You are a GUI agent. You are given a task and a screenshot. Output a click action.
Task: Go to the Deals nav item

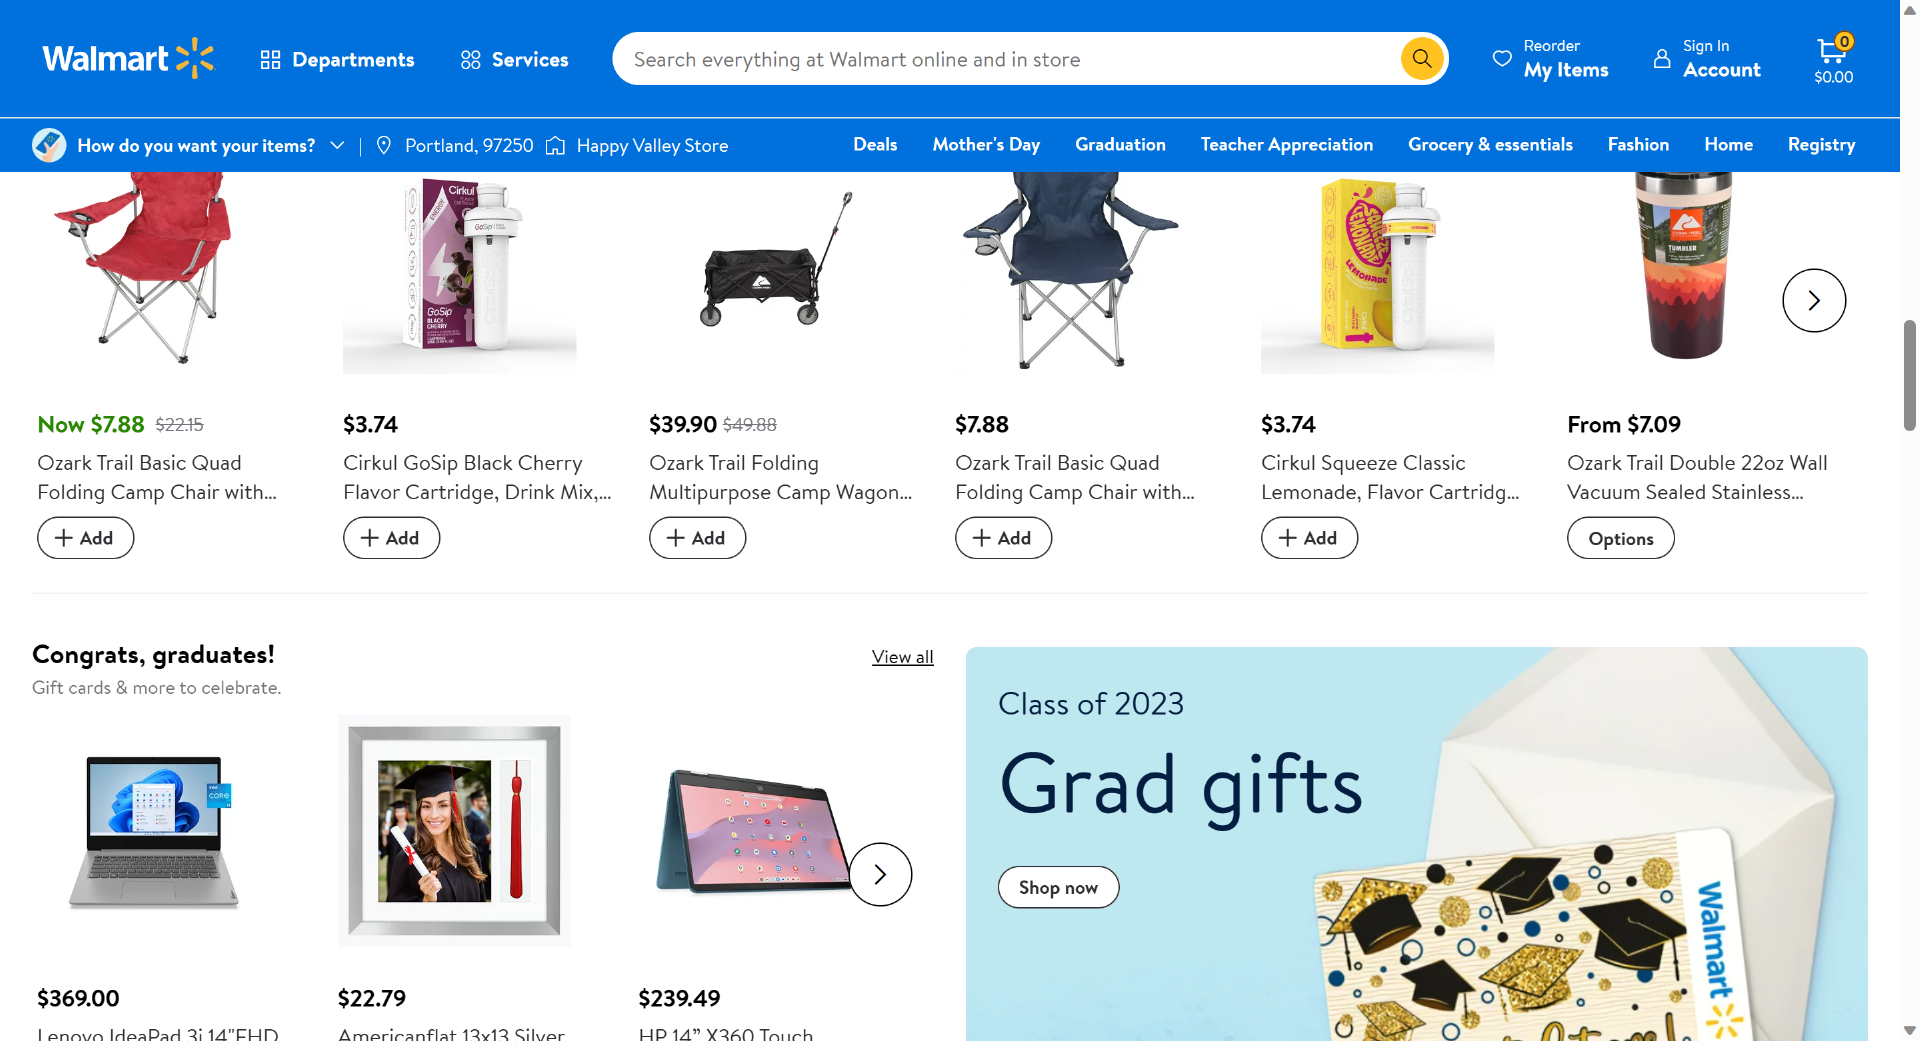click(x=875, y=145)
